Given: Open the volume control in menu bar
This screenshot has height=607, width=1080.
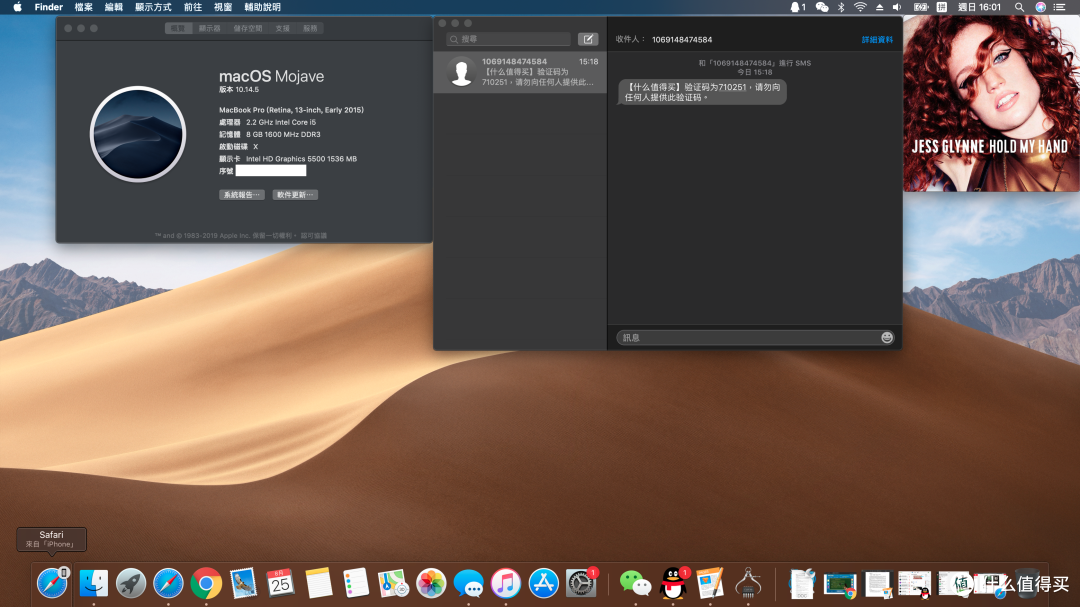Looking at the screenshot, I should tap(897, 7).
